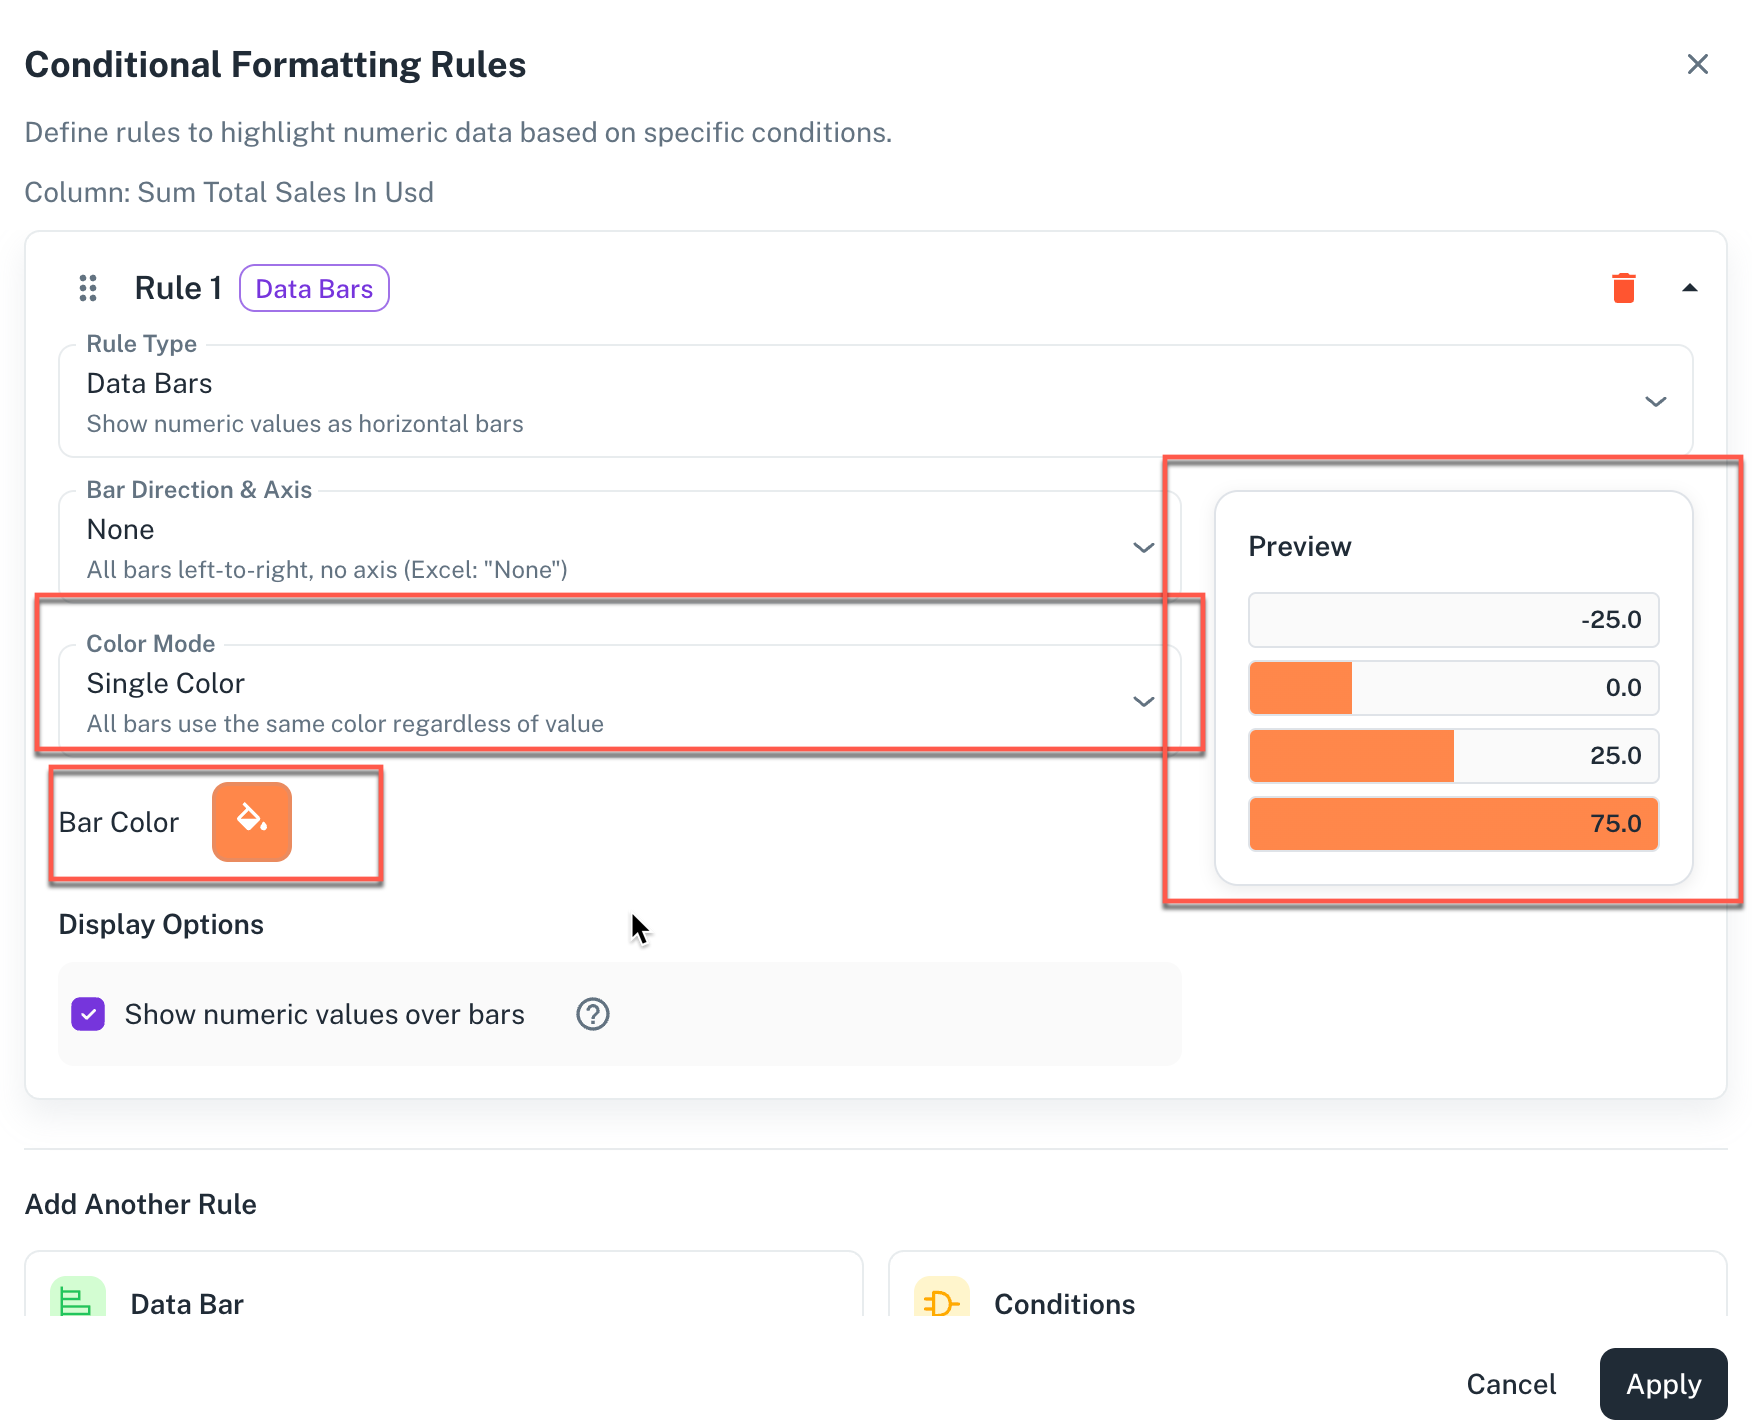Click the green Data Bar icon
Screen dimensions: 1752x1424
point(78,1300)
